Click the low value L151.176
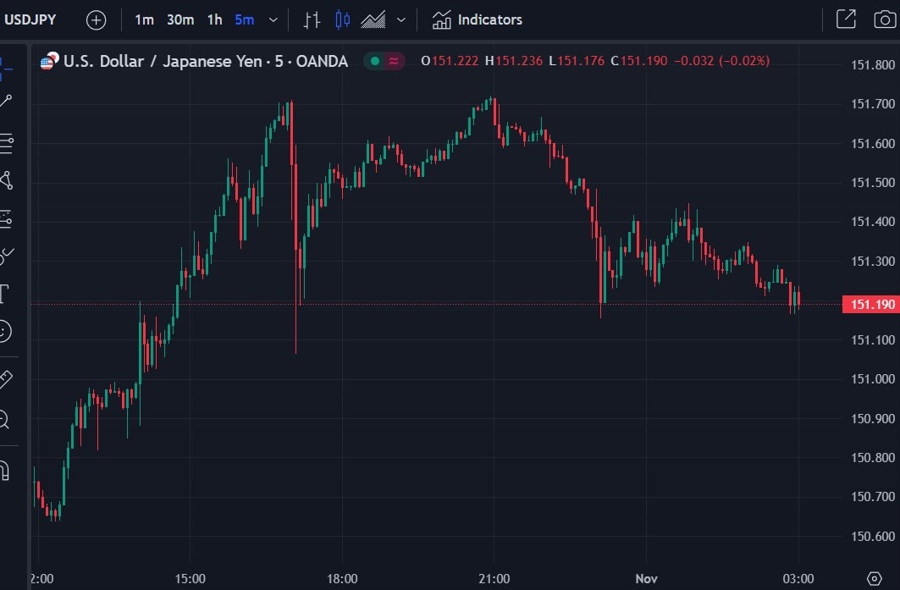The image size is (900, 590). point(576,61)
